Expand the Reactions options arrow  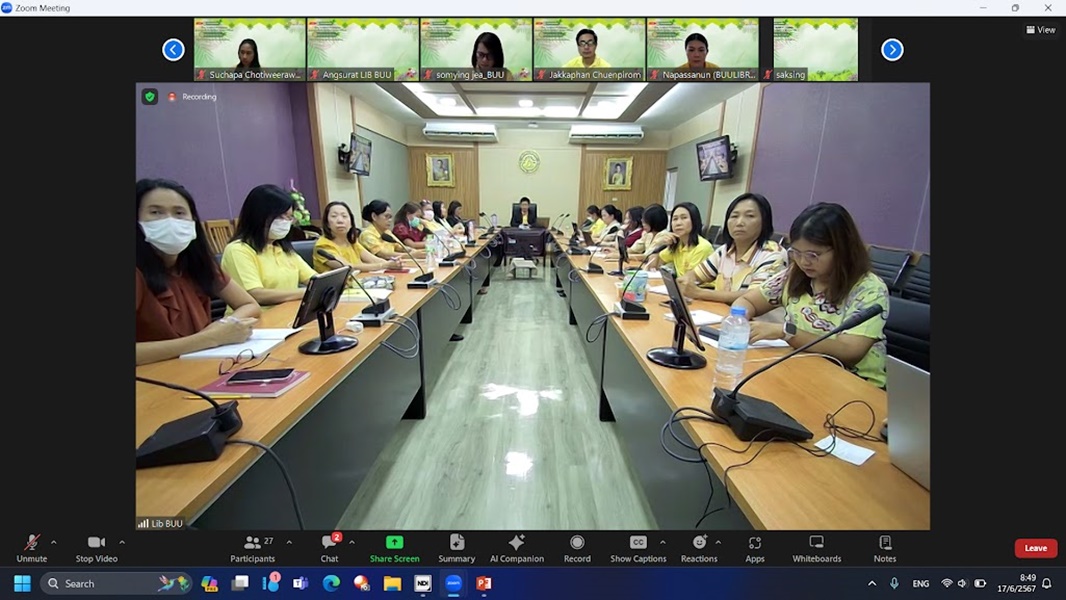coord(718,542)
